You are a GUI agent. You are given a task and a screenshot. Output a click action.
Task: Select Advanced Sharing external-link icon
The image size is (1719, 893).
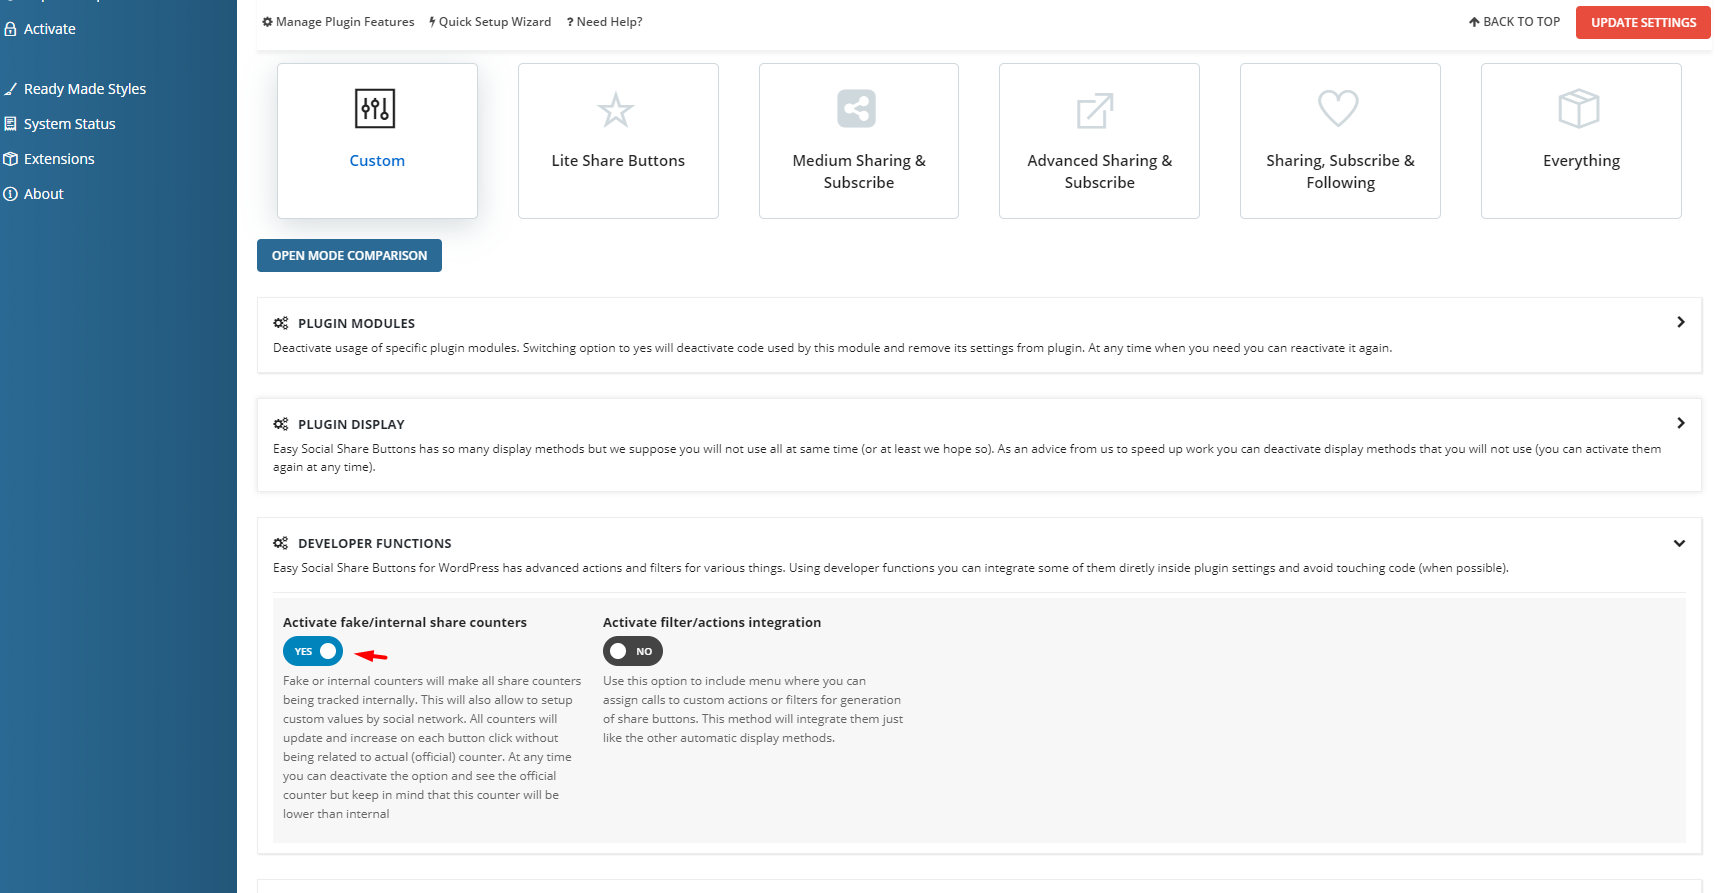(1095, 110)
